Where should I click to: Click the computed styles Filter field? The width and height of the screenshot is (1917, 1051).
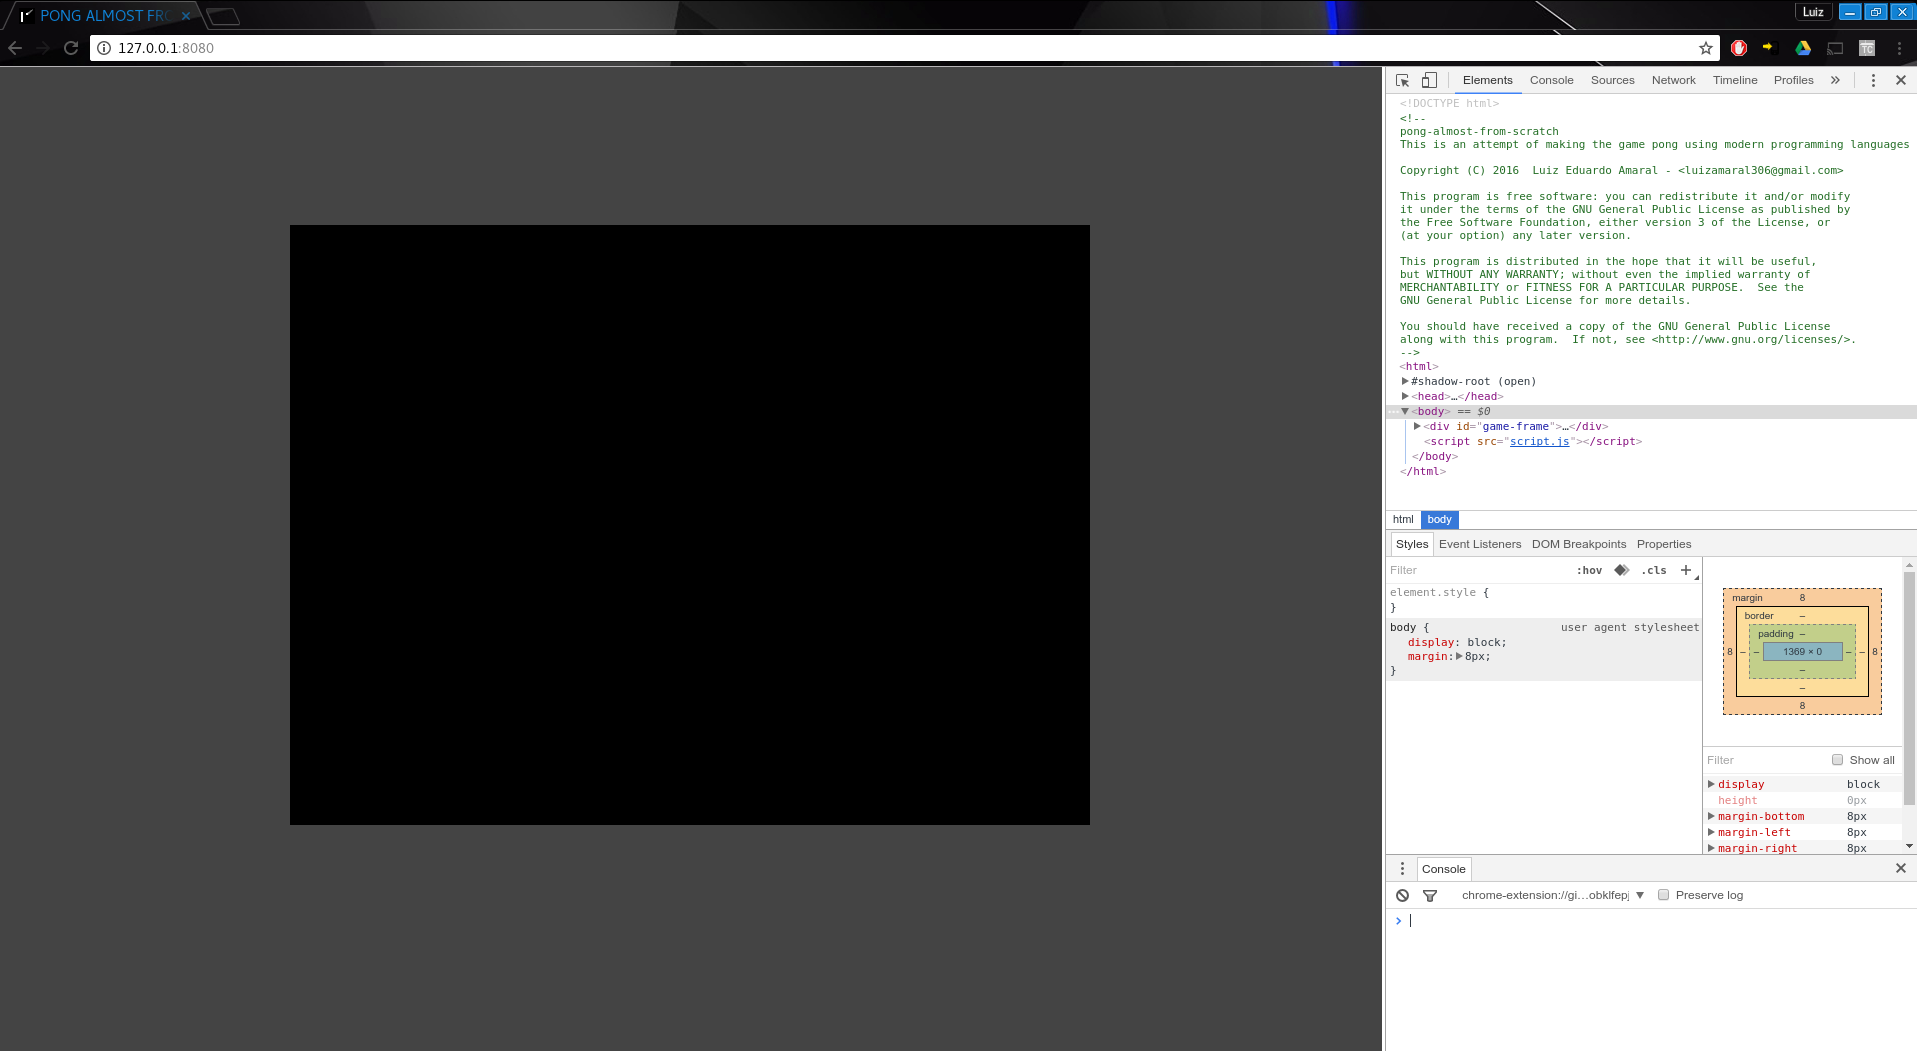tap(1764, 760)
